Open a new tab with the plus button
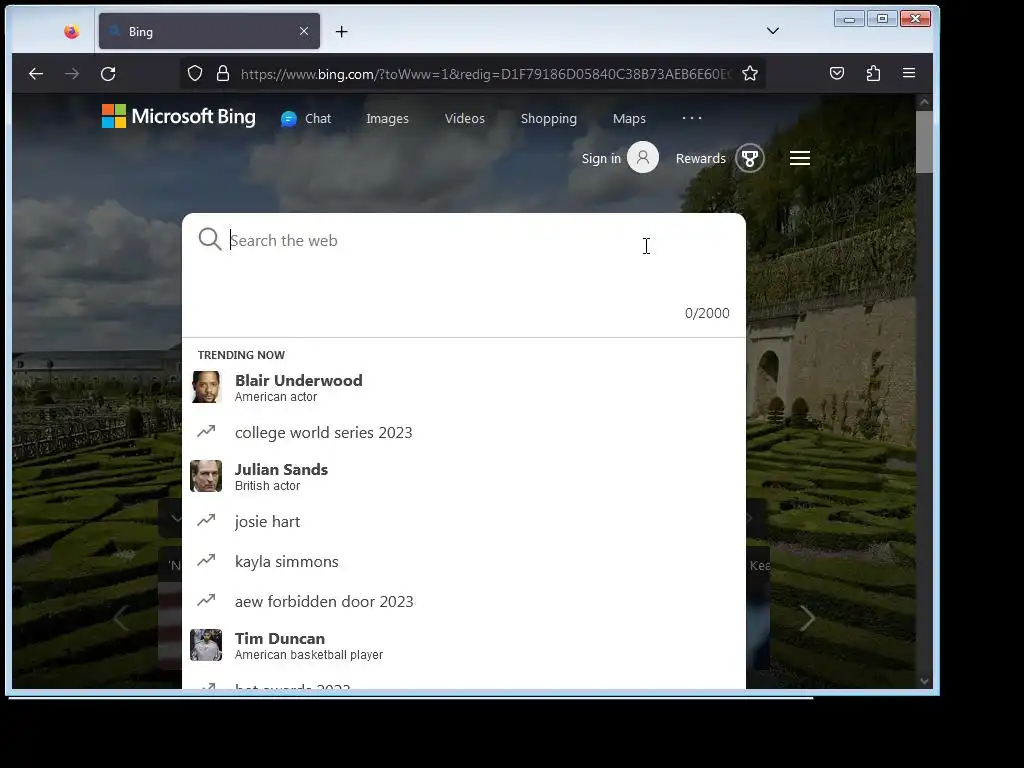The image size is (1024, 768). click(x=342, y=31)
